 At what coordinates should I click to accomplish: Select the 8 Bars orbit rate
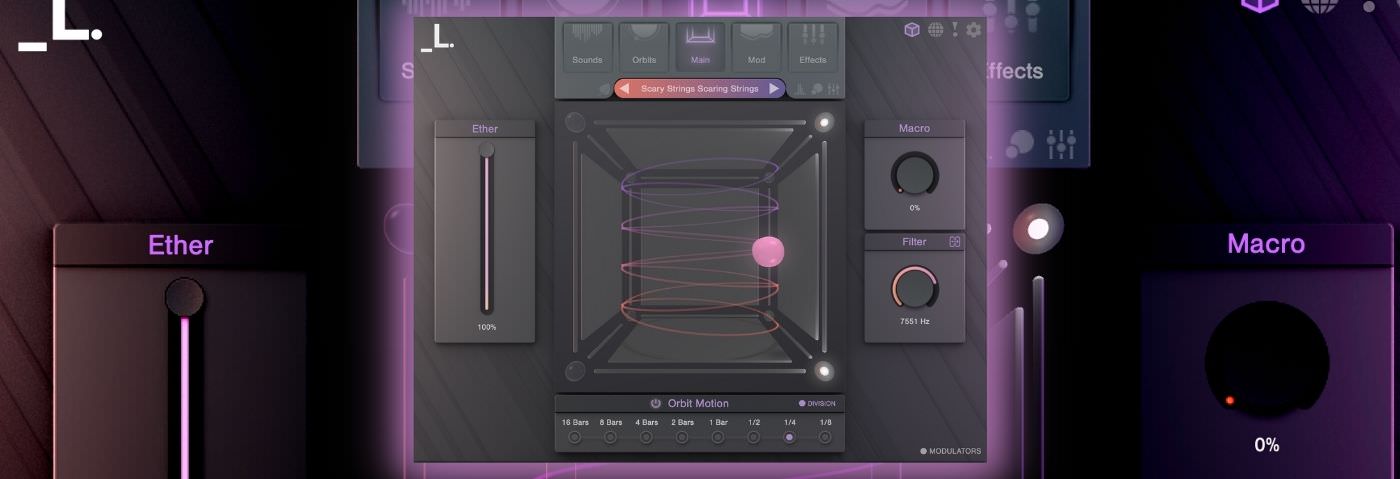[610, 437]
